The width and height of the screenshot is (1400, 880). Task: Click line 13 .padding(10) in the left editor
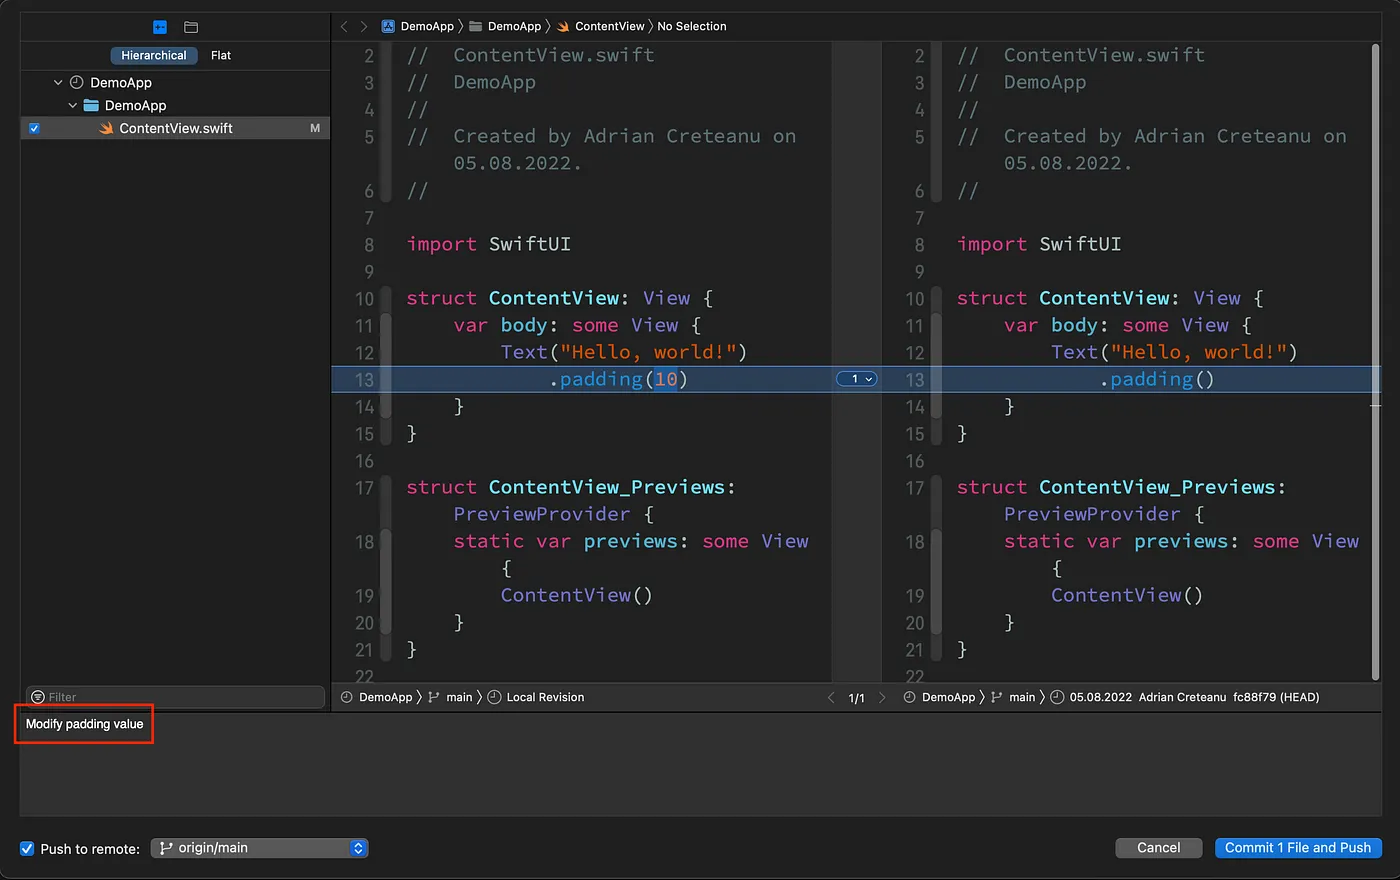point(618,379)
